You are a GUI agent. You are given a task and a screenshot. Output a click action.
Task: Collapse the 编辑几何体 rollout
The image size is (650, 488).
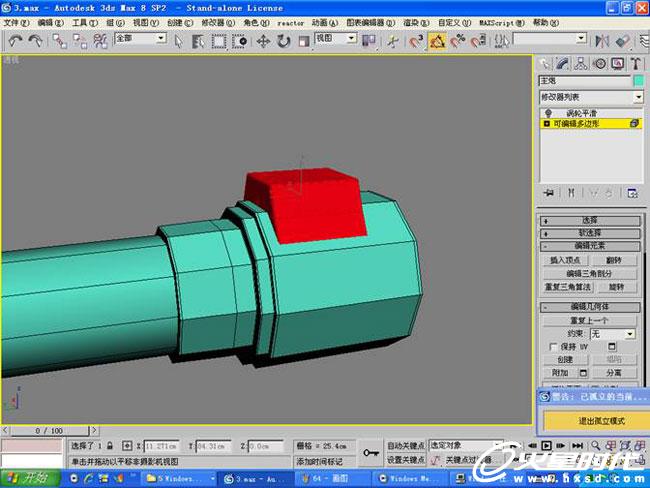click(x=590, y=307)
